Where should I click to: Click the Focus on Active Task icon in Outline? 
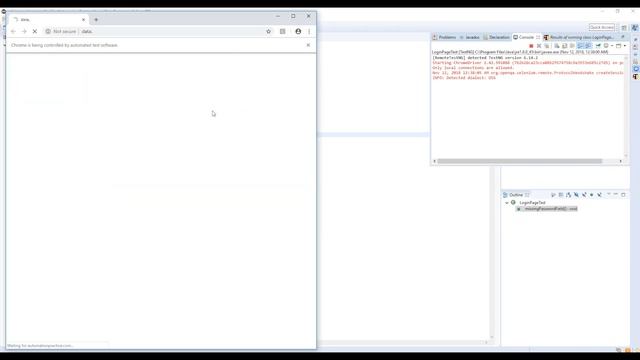click(553, 195)
